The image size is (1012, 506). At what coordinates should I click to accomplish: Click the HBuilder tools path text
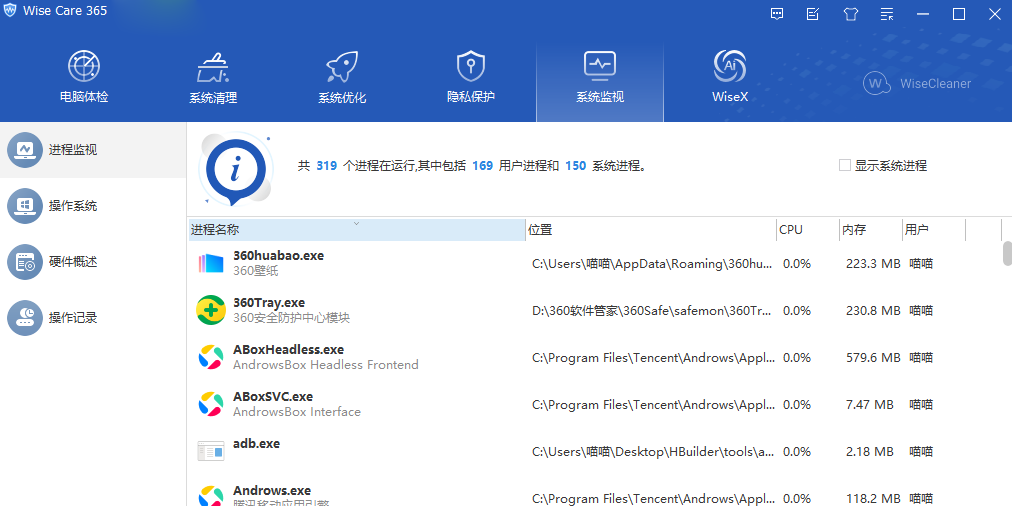tap(653, 452)
